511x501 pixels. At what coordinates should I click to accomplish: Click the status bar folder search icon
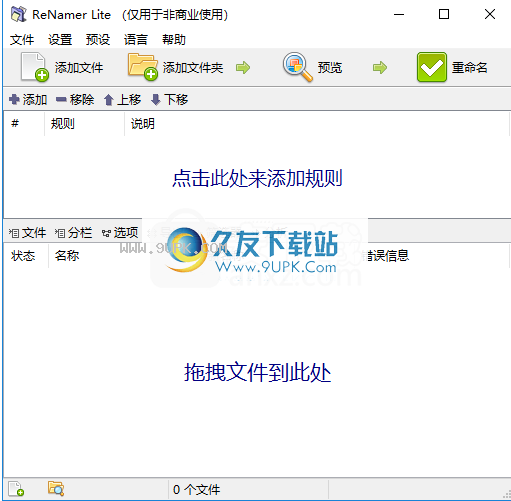coord(56,489)
